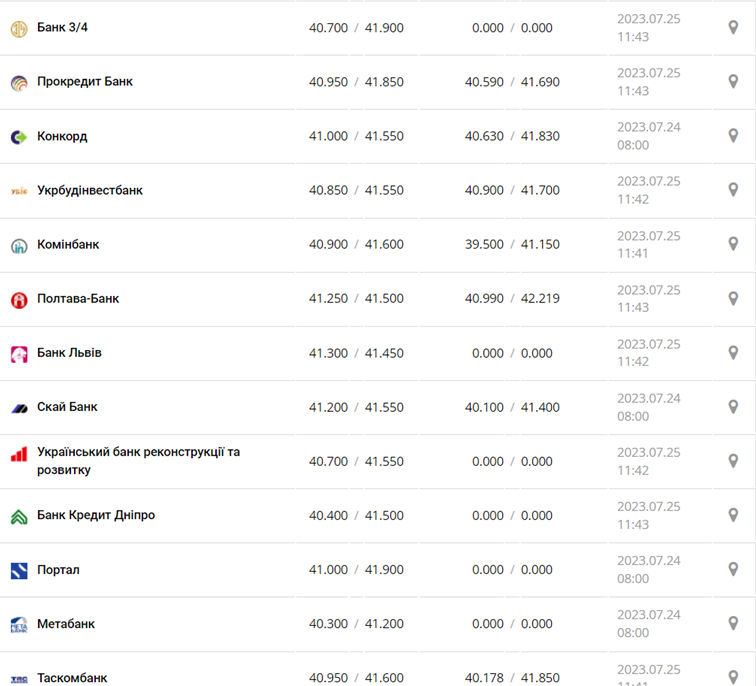Screen dimensions: 756x686
Task: Click the Конкорд bank logo icon
Action: [19, 137]
